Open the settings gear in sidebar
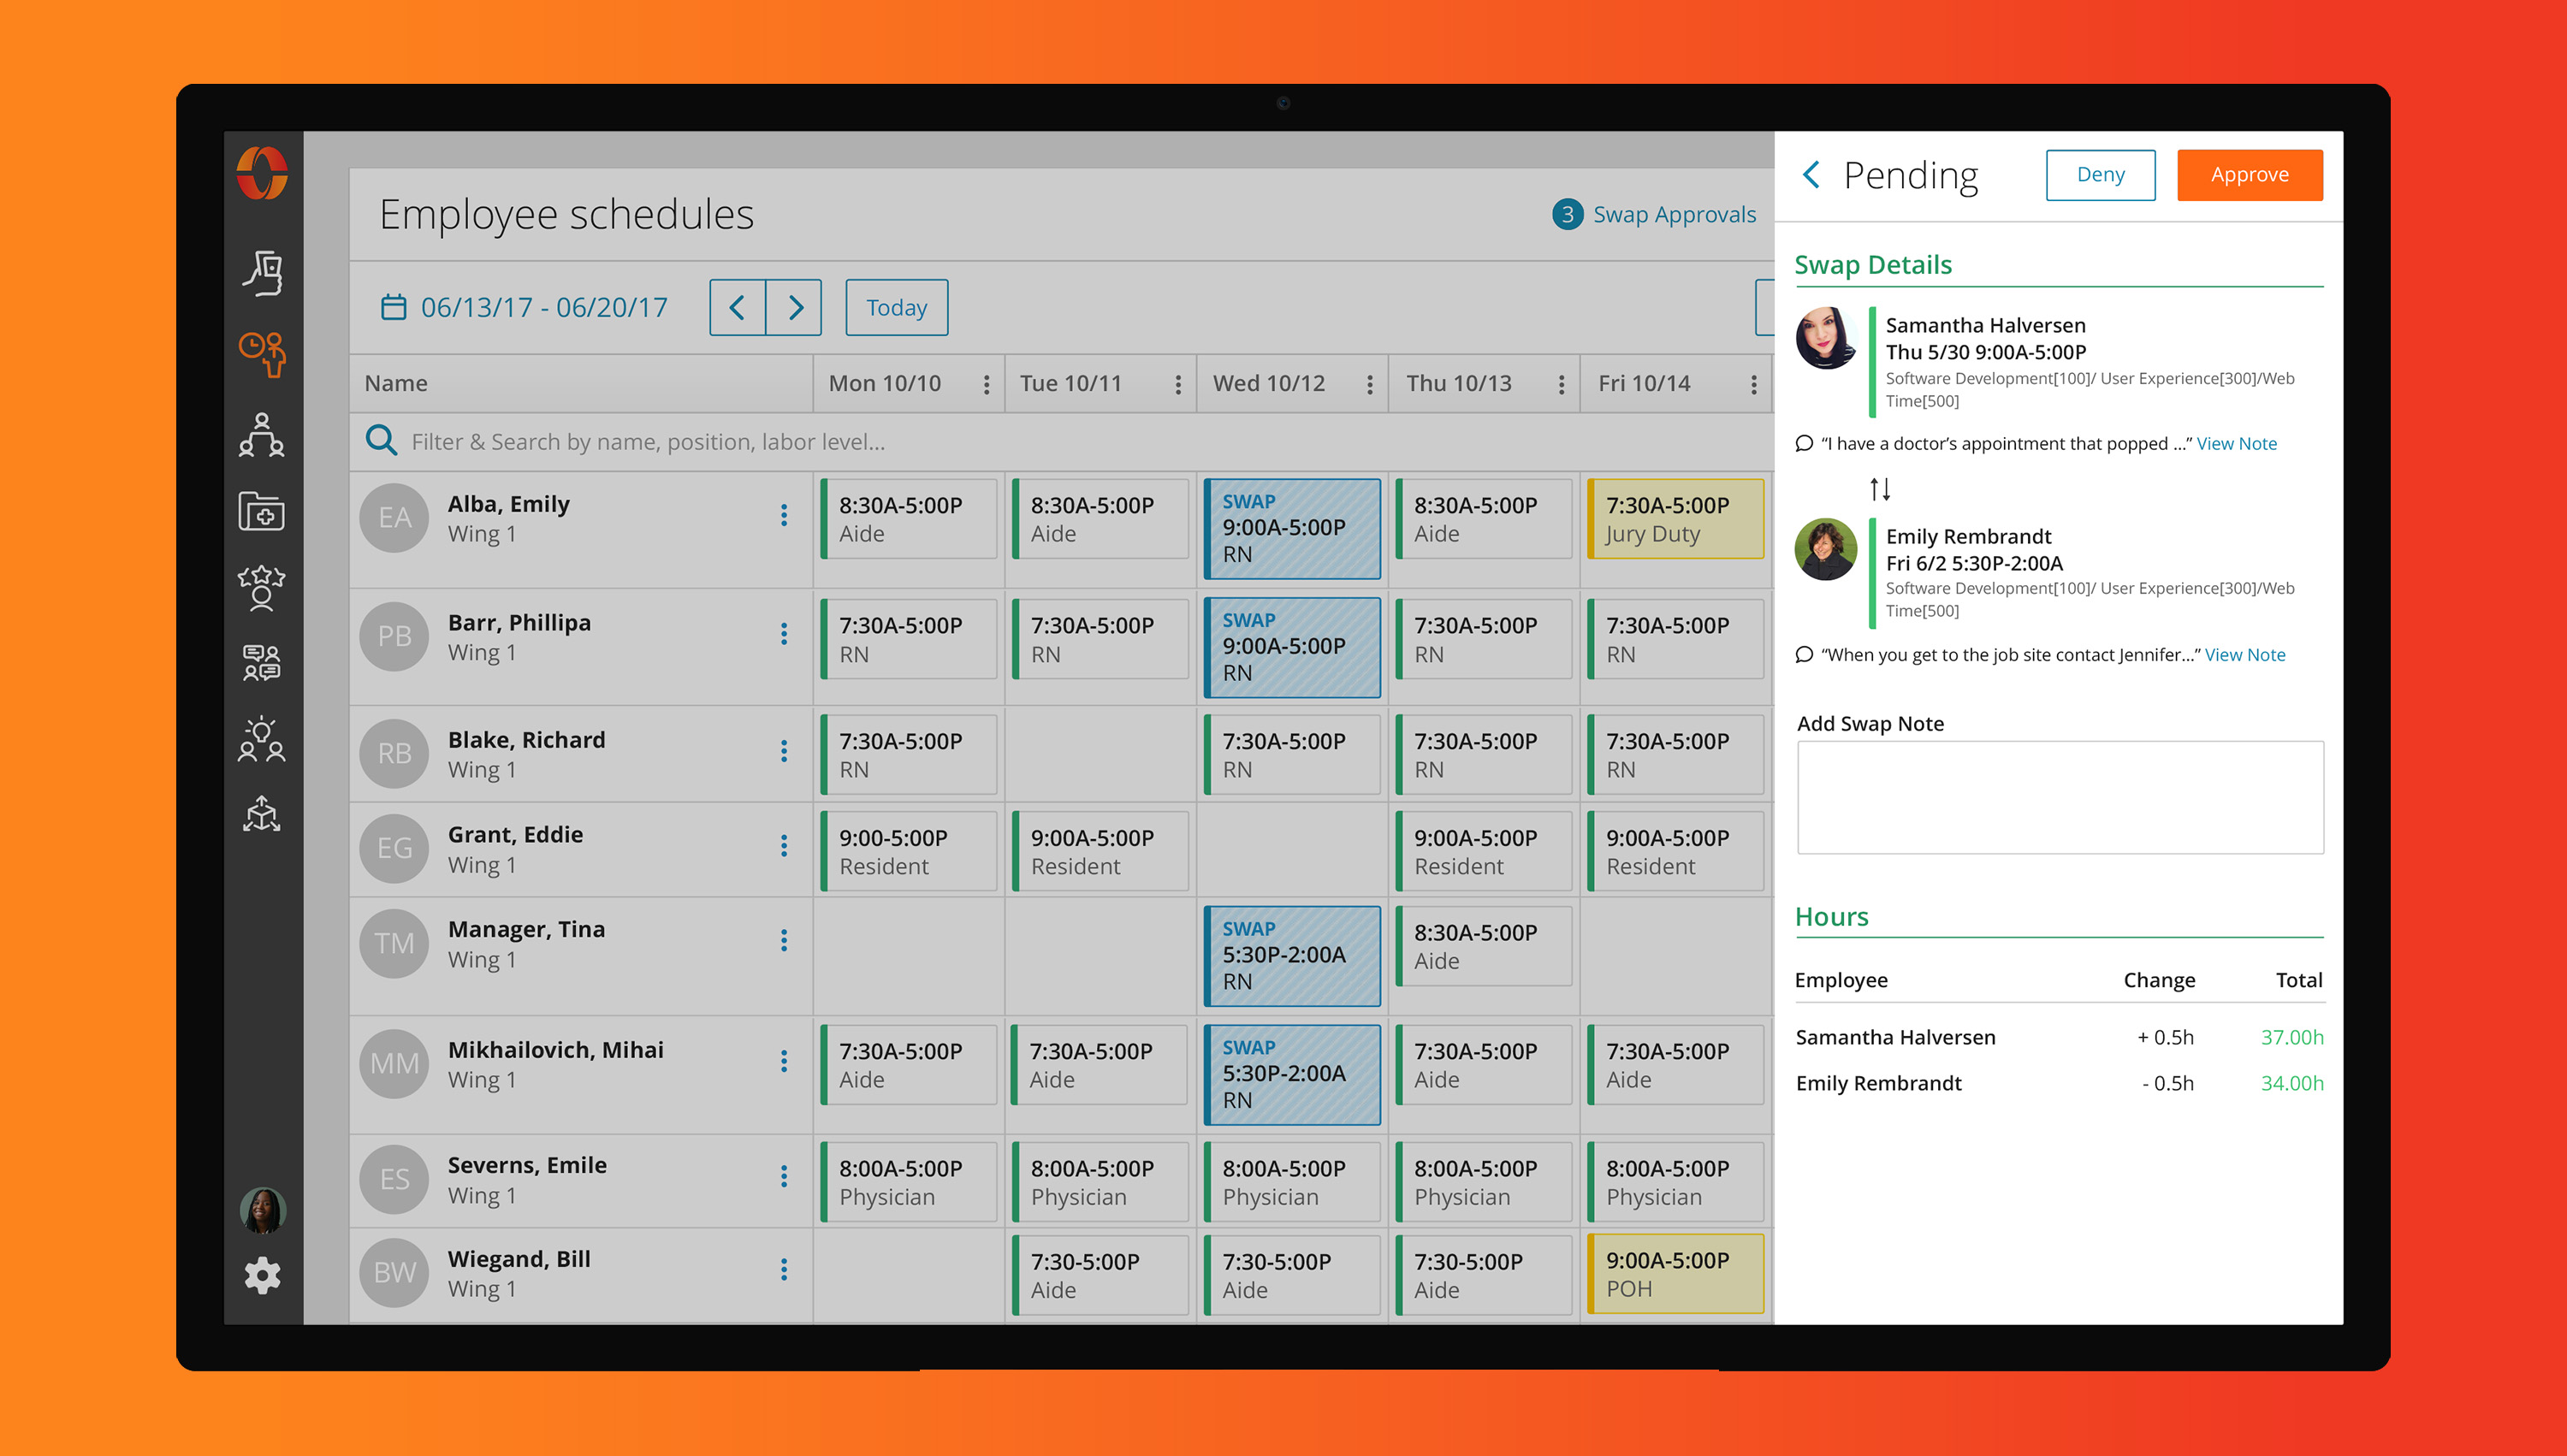This screenshot has width=2567, height=1456. click(x=262, y=1275)
